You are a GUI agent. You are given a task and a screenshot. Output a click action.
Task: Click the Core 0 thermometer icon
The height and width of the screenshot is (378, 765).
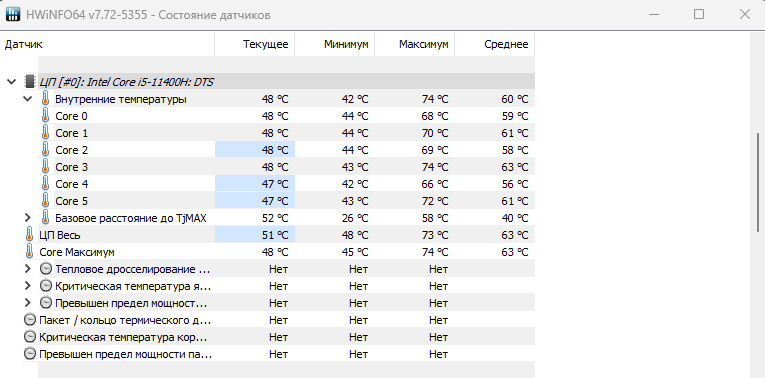point(45,116)
